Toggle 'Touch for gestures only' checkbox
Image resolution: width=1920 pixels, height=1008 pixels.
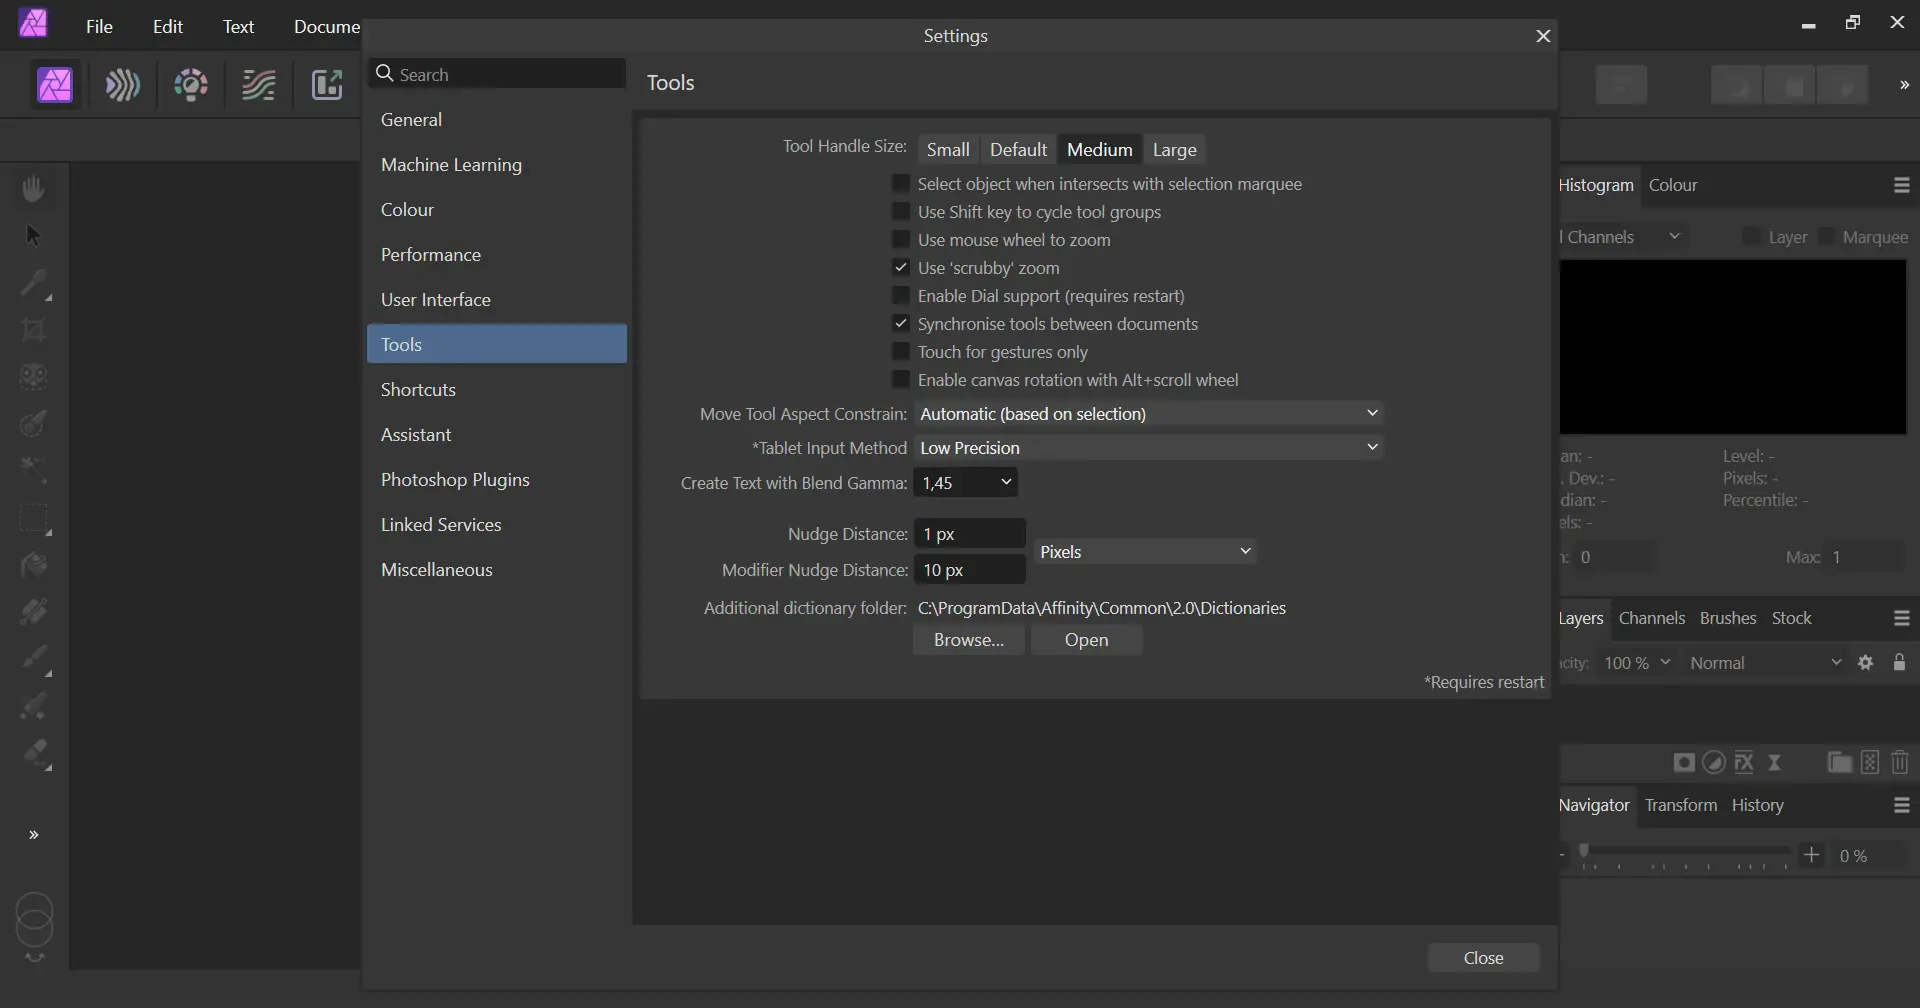901,352
